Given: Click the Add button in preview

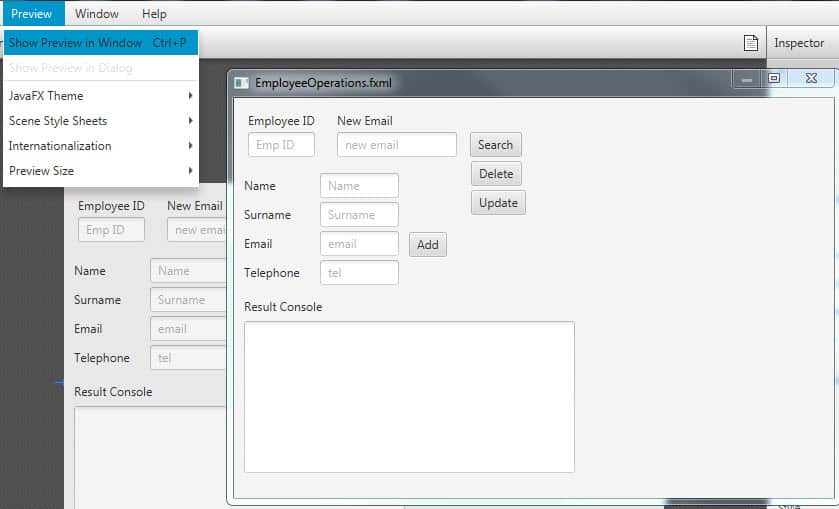Looking at the screenshot, I should (x=428, y=244).
